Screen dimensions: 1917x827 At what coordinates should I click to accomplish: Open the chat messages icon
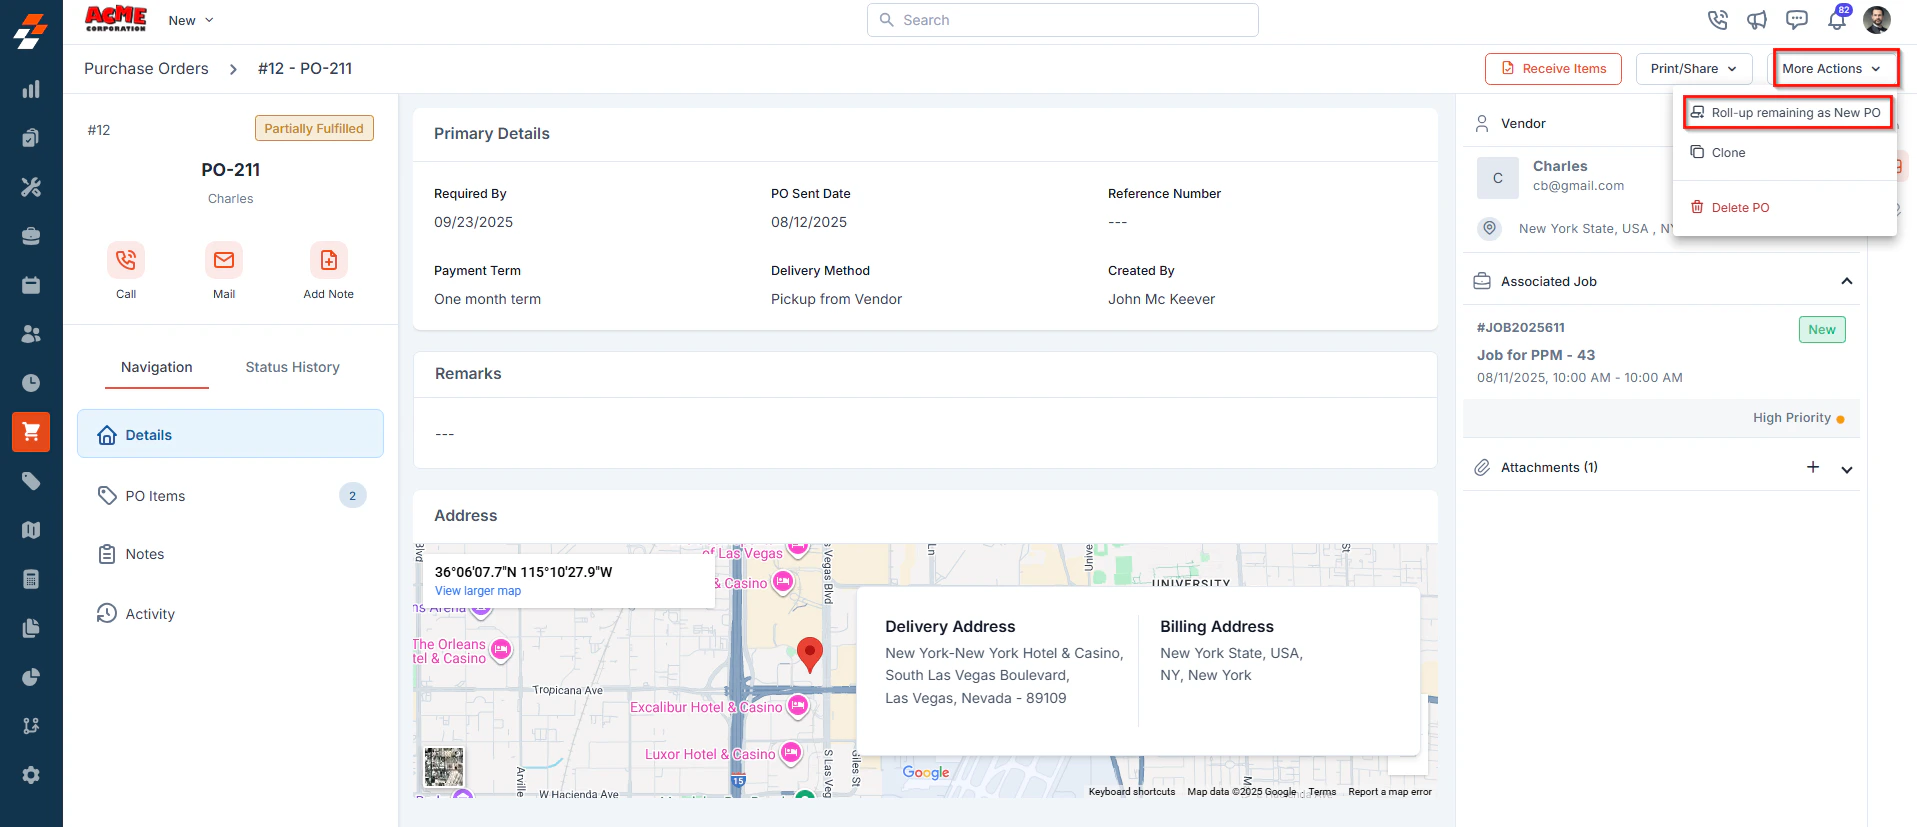(x=1797, y=20)
